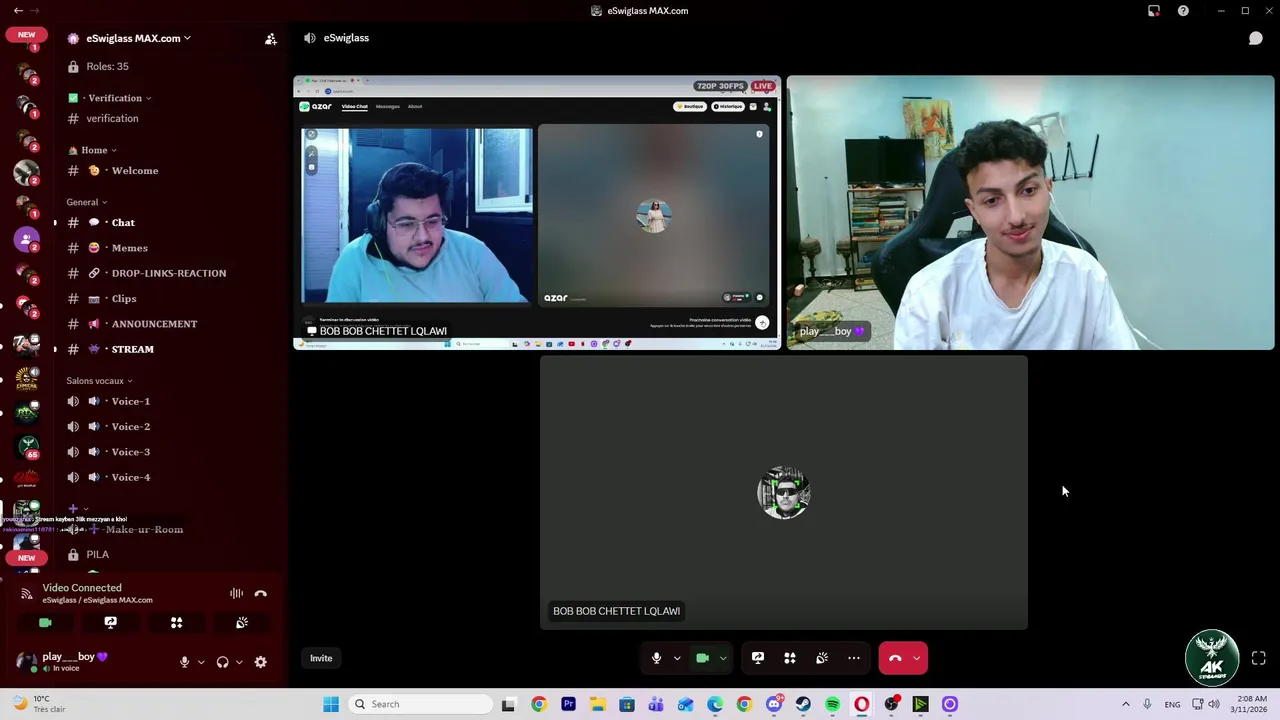Click the back arrow in the title bar
The height and width of the screenshot is (720, 1280).
pyautogui.click(x=18, y=11)
